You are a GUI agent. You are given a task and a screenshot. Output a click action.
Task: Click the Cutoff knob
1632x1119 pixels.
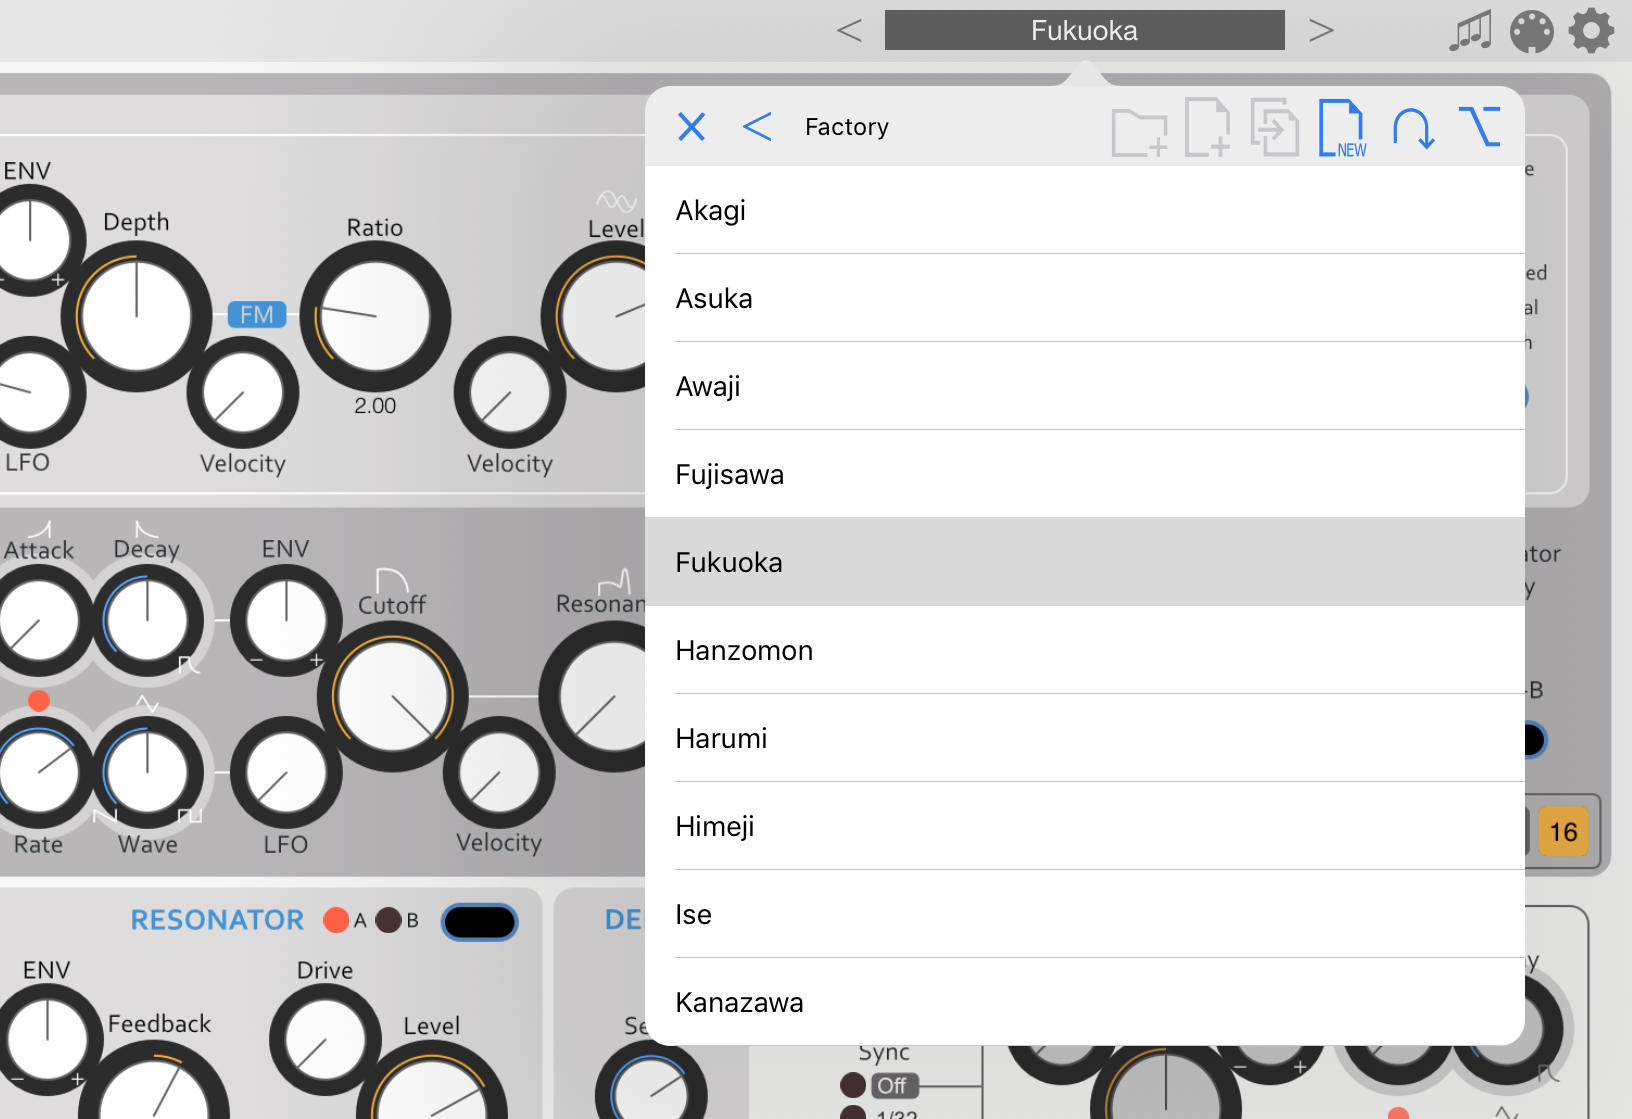click(393, 697)
